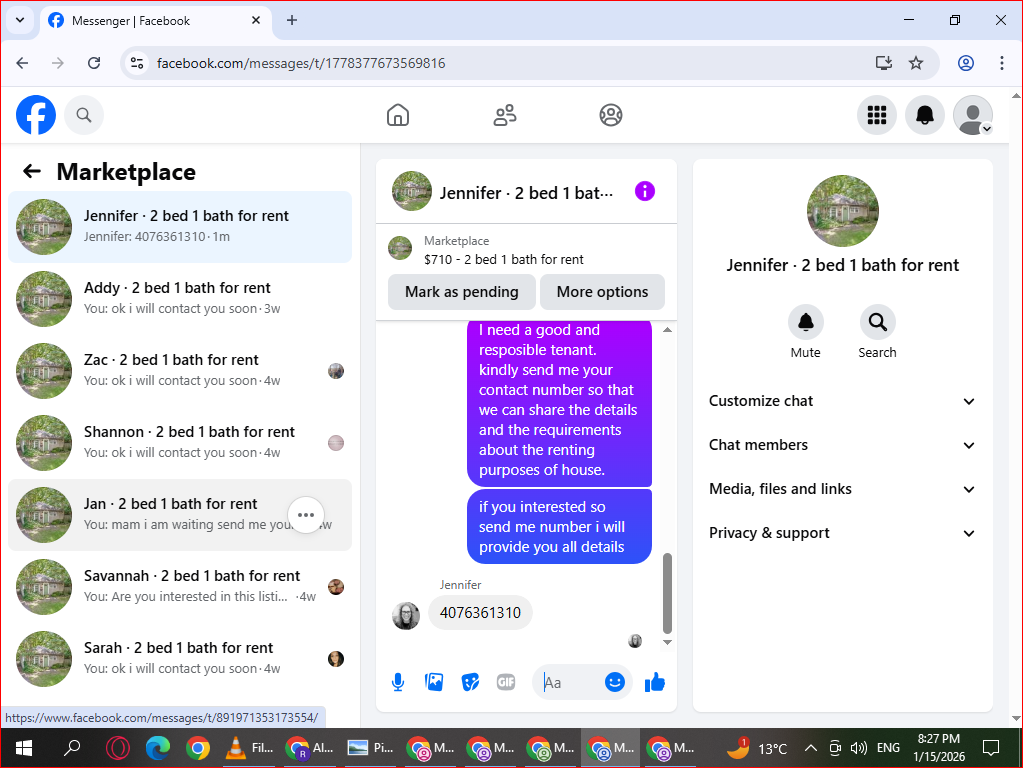Open Zac 2 bed 1 bath conversation
The width and height of the screenshot is (1023, 768).
click(180, 371)
